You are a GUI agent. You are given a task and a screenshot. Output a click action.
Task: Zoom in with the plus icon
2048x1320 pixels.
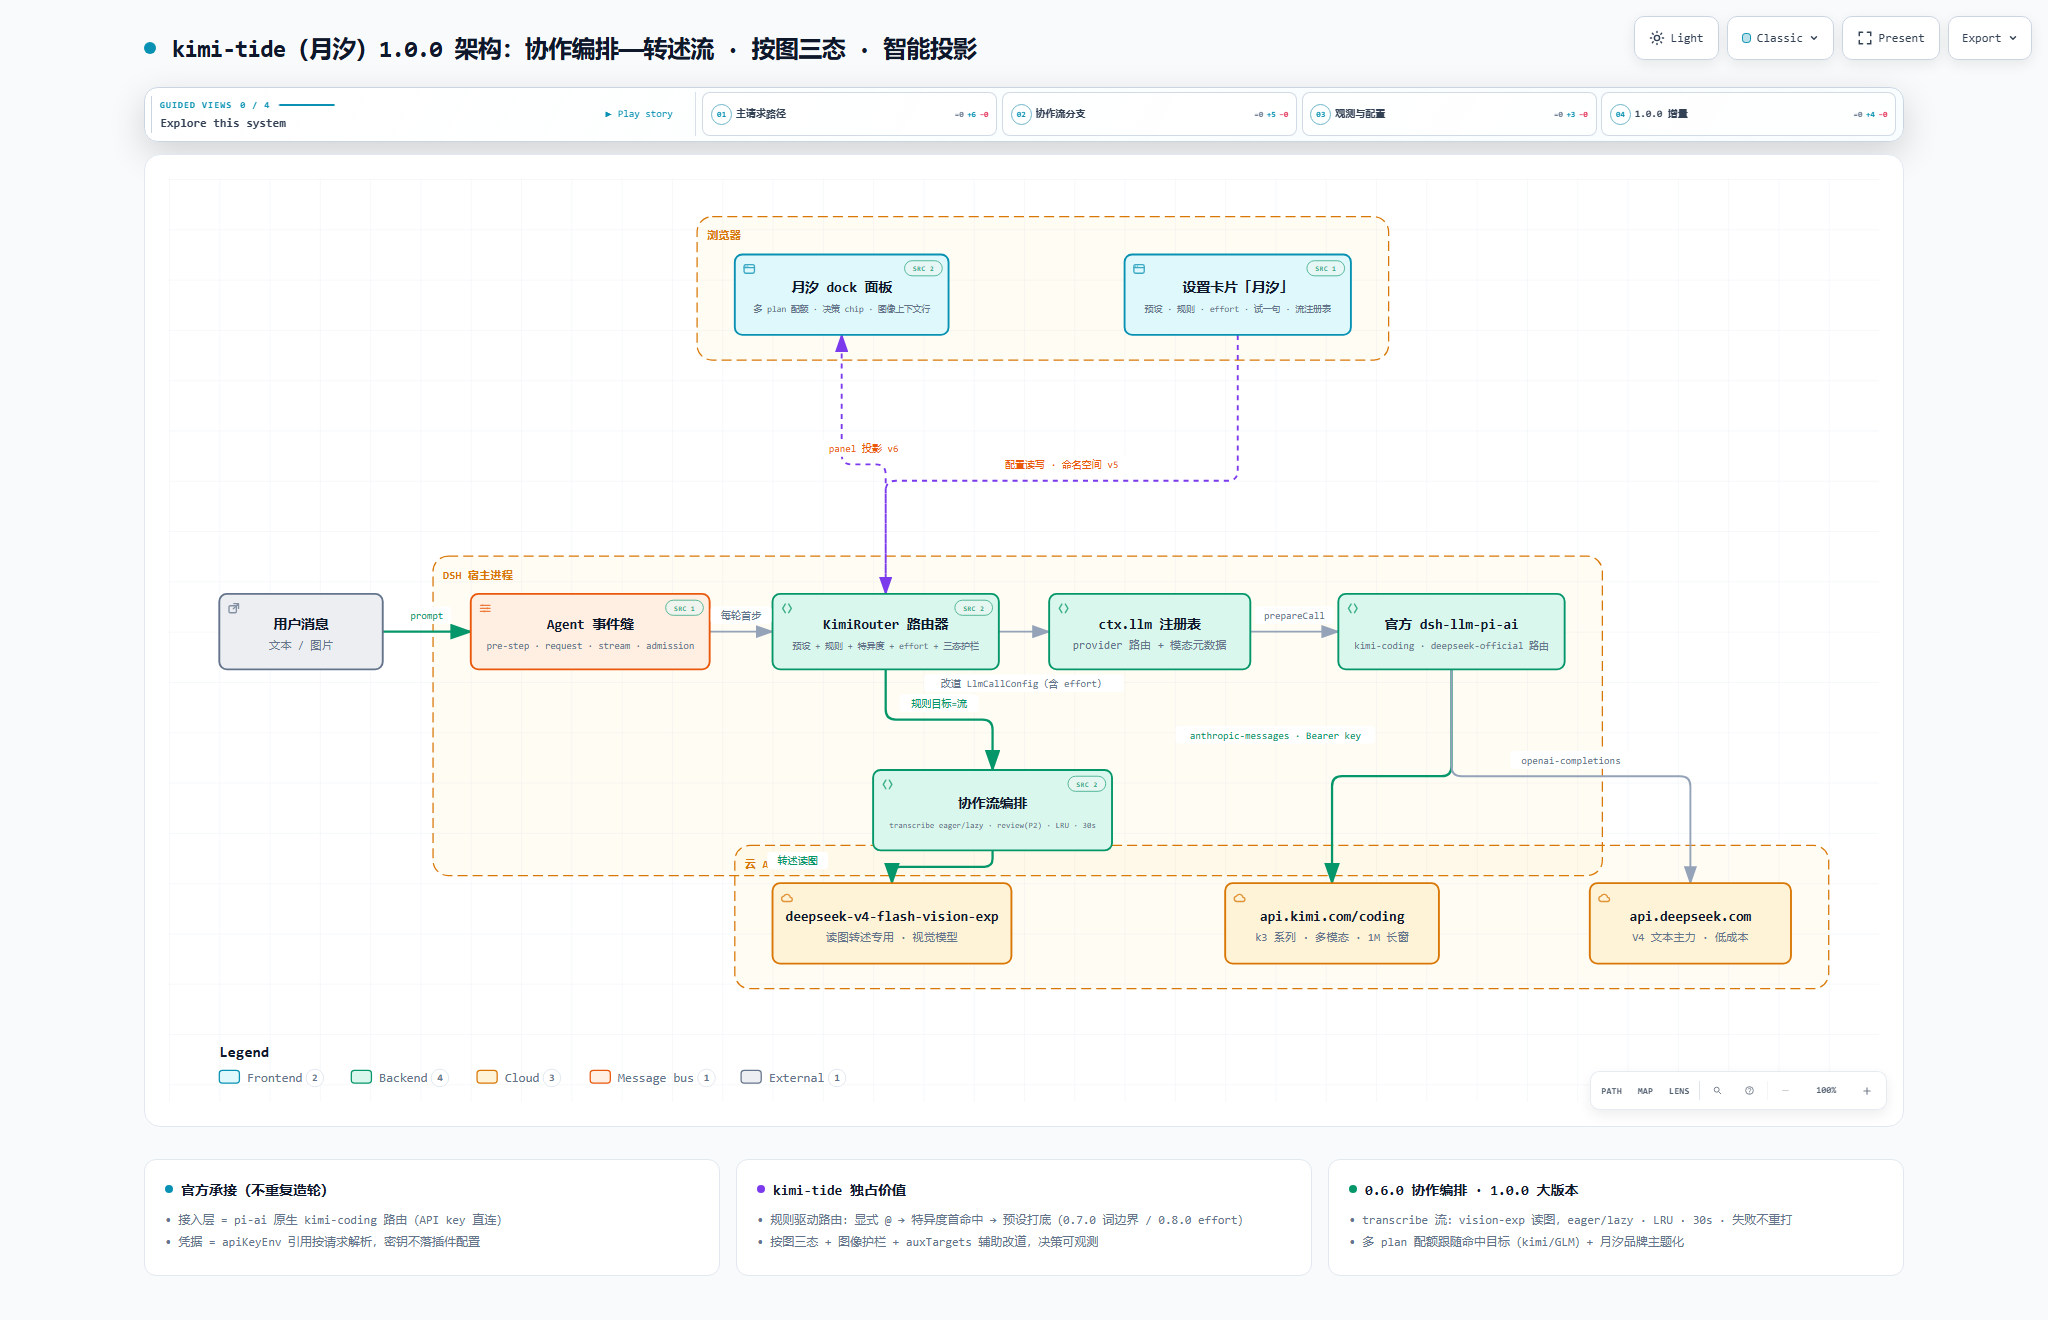coord(1866,1091)
